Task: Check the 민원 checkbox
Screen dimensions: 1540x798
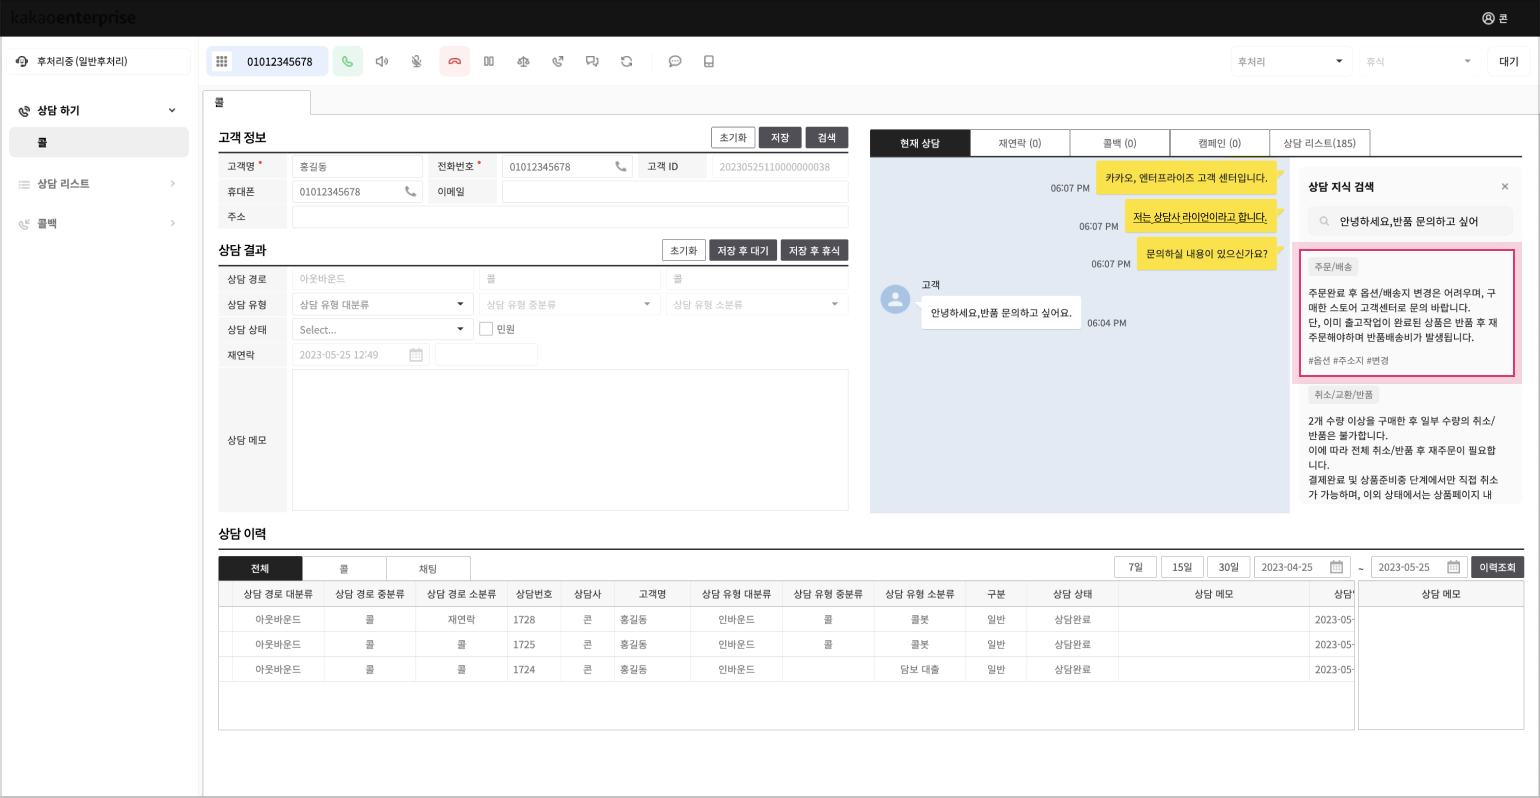Action: (x=486, y=329)
